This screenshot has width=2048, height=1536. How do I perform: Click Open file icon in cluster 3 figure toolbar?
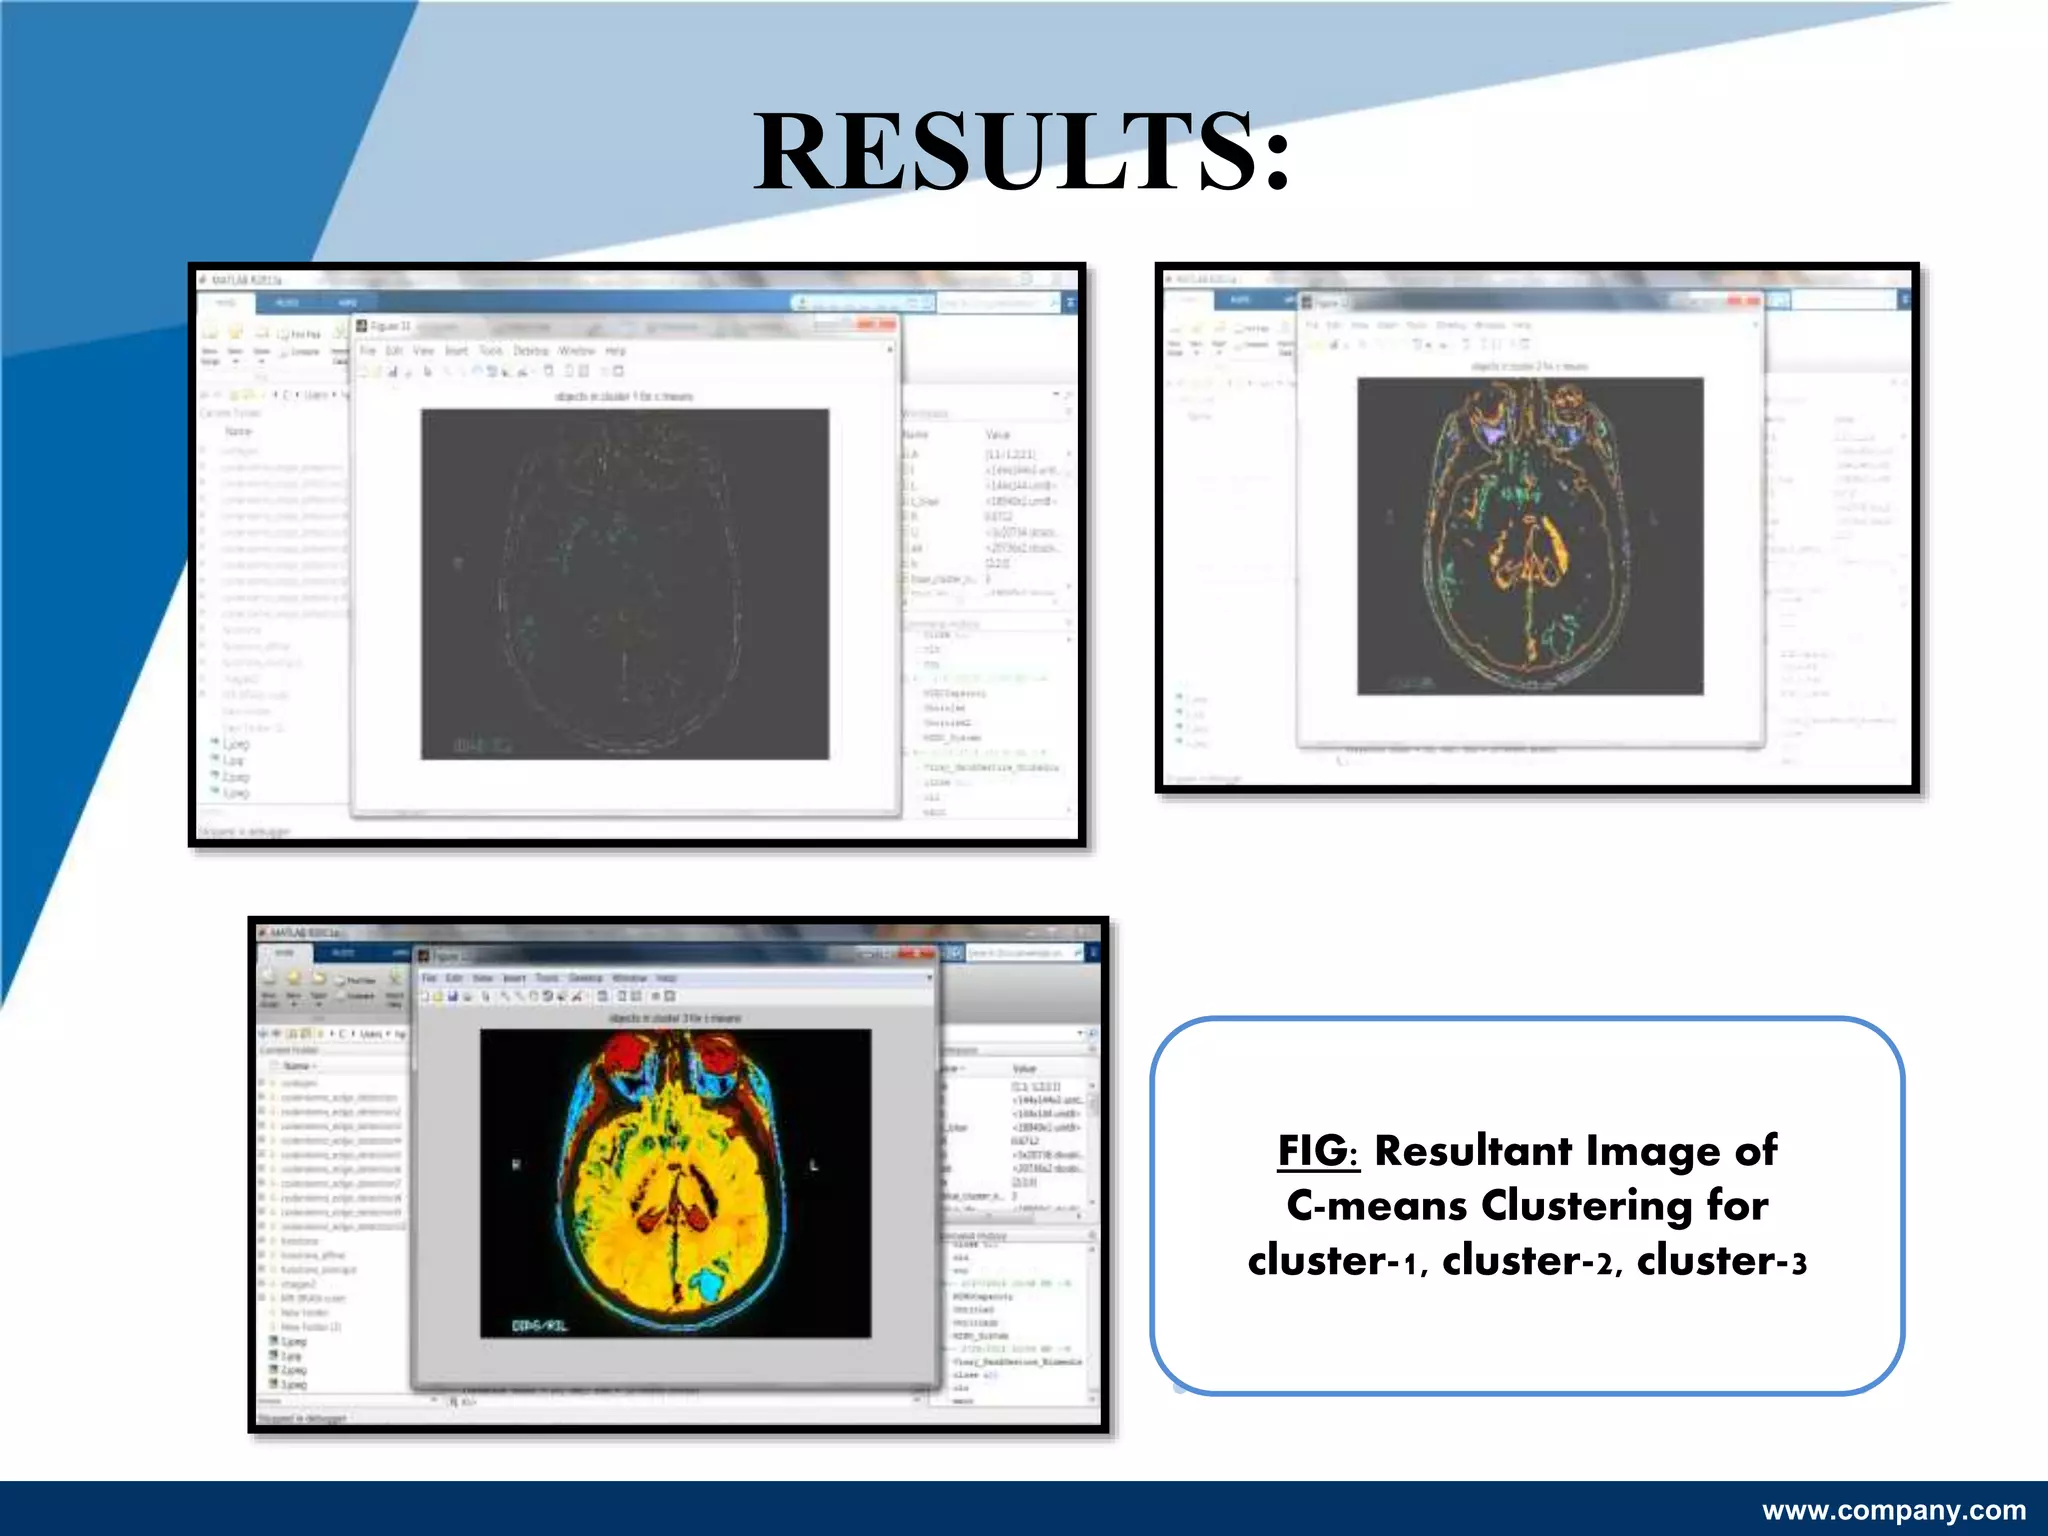click(x=437, y=996)
